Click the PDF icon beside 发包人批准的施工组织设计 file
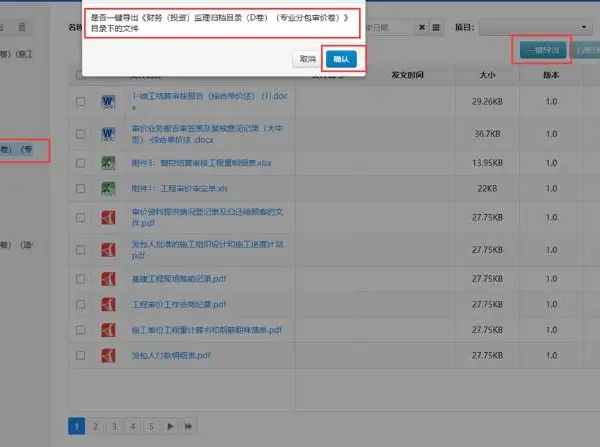Screen dimensions: 600x447 [108, 250]
